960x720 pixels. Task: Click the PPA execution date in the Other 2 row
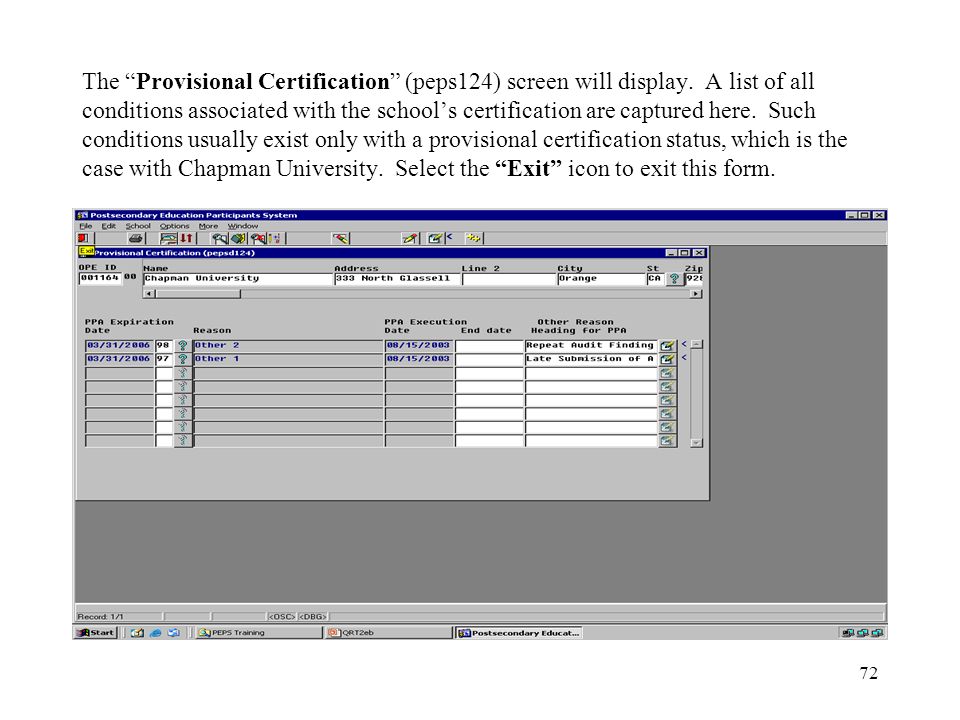(x=419, y=346)
